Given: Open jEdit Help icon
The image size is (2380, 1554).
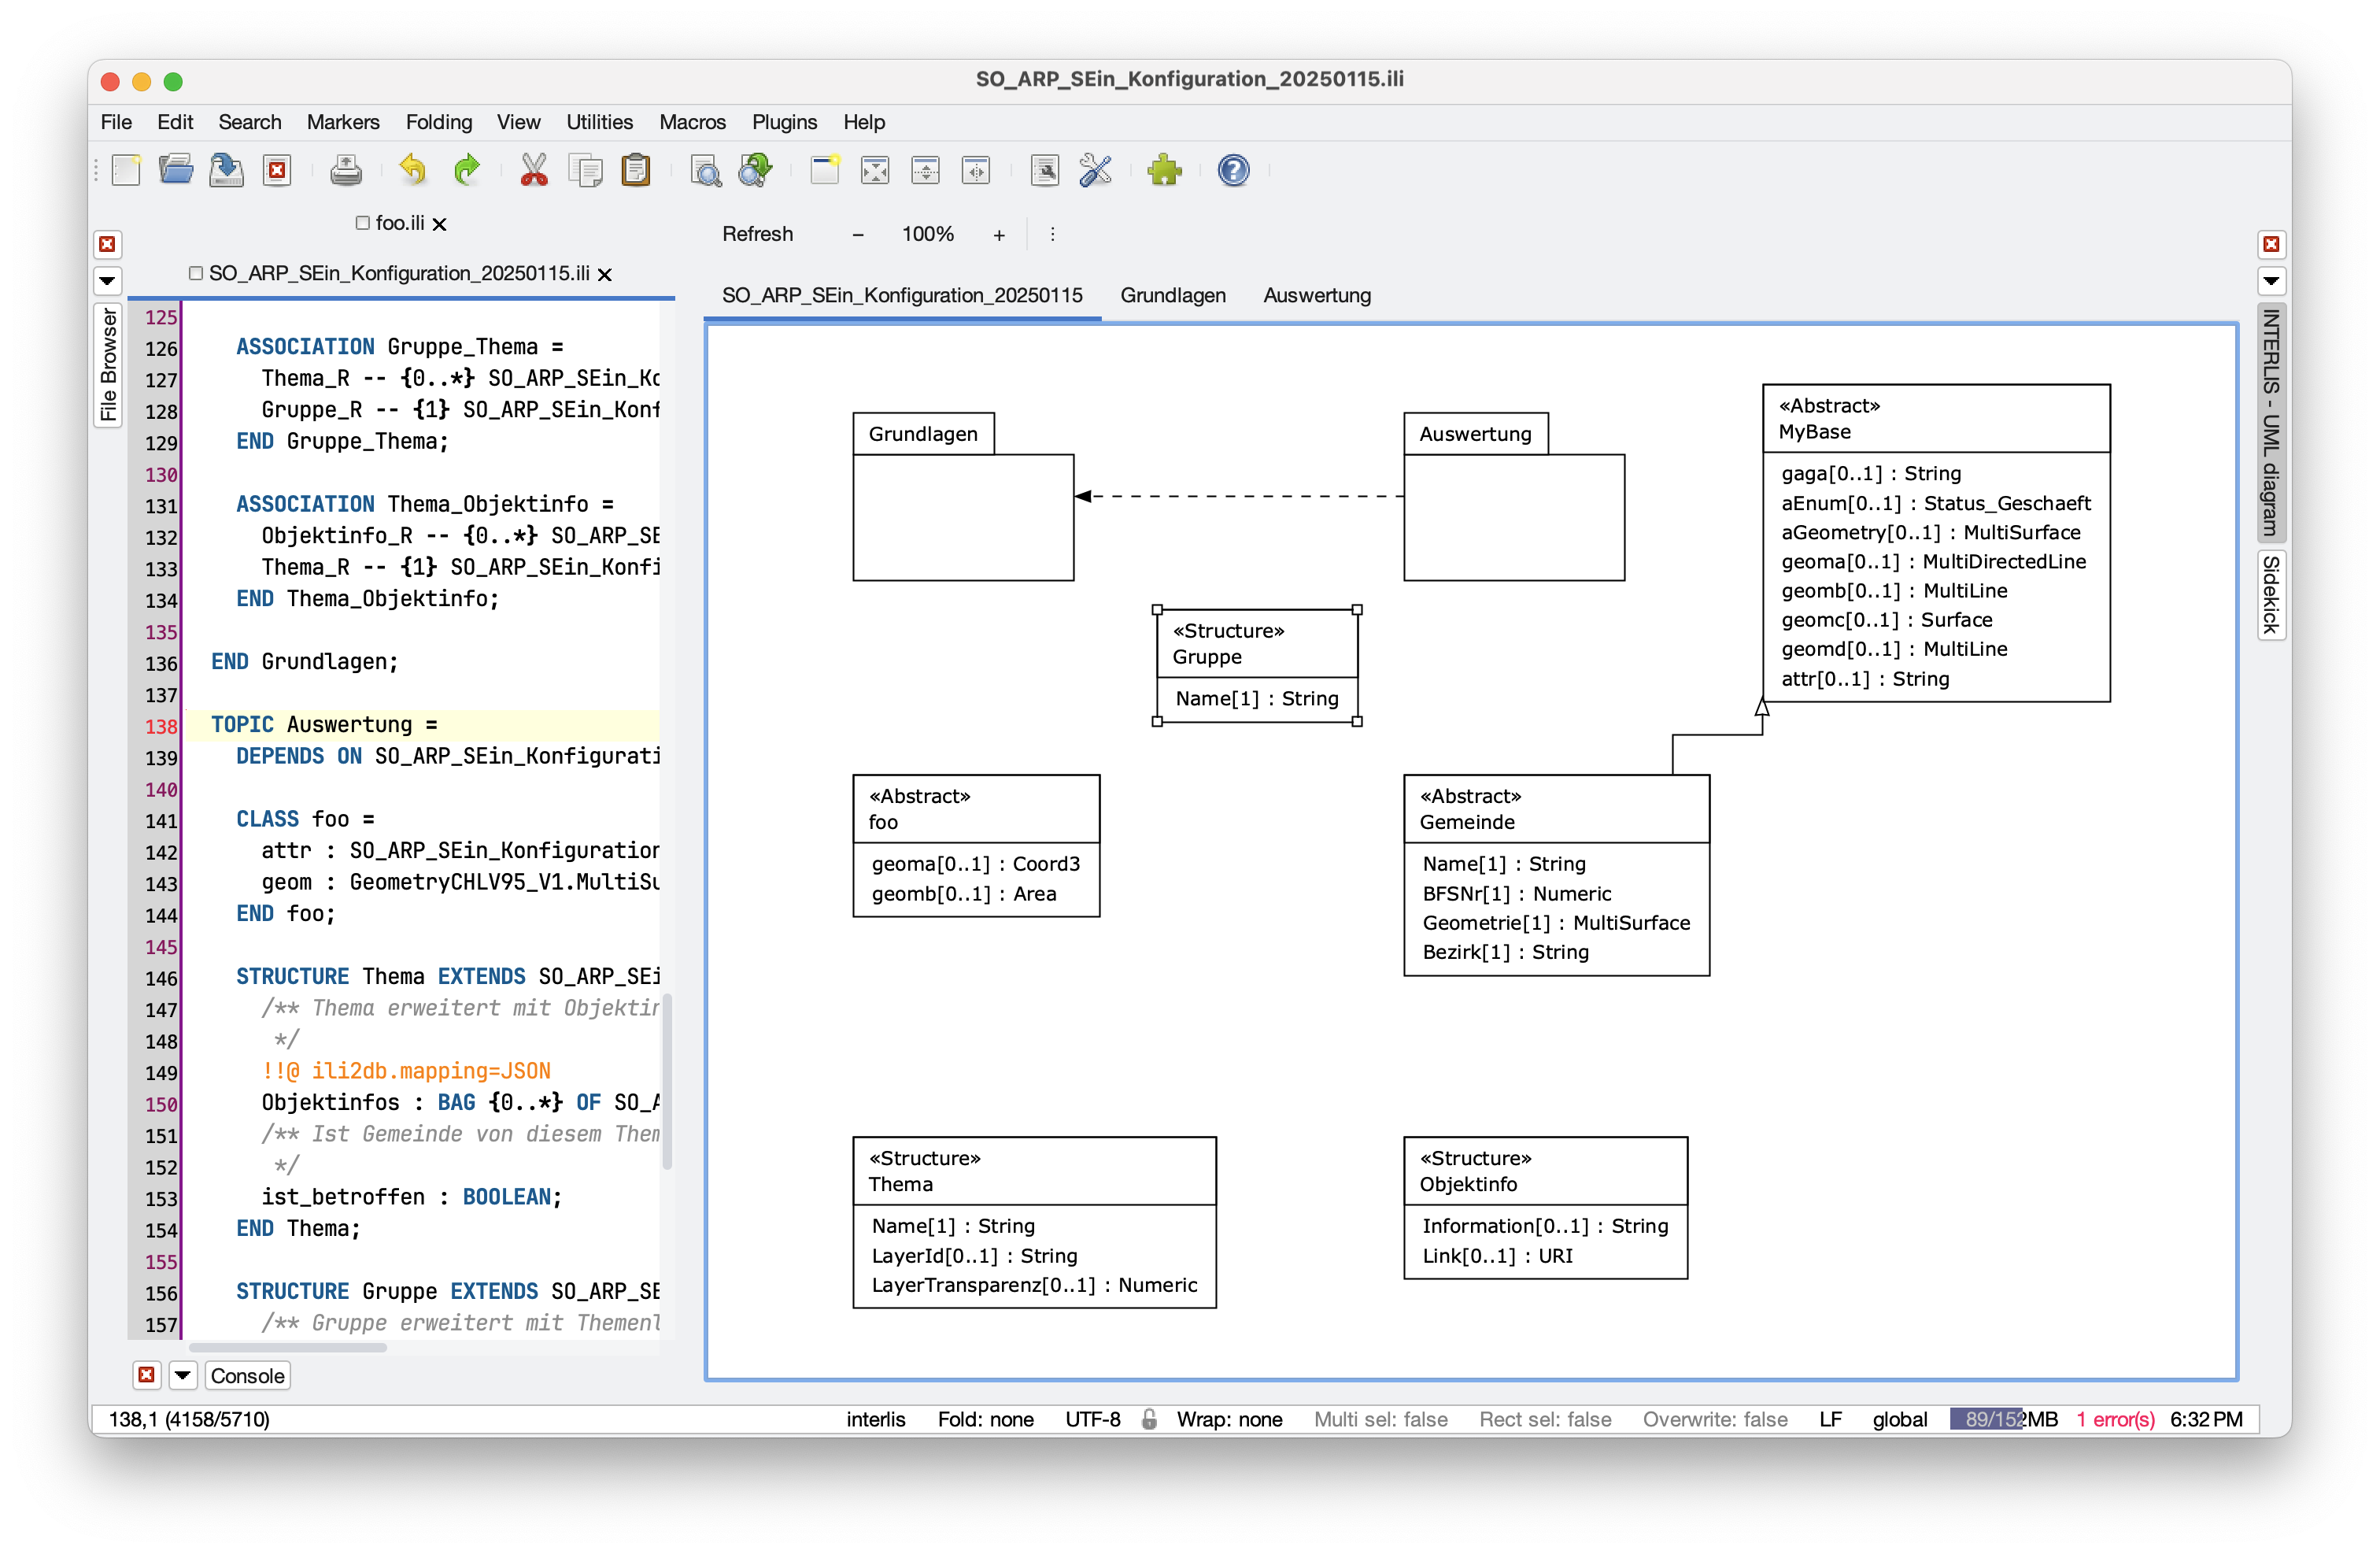Looking at the screenshot, I should 1234,170.
